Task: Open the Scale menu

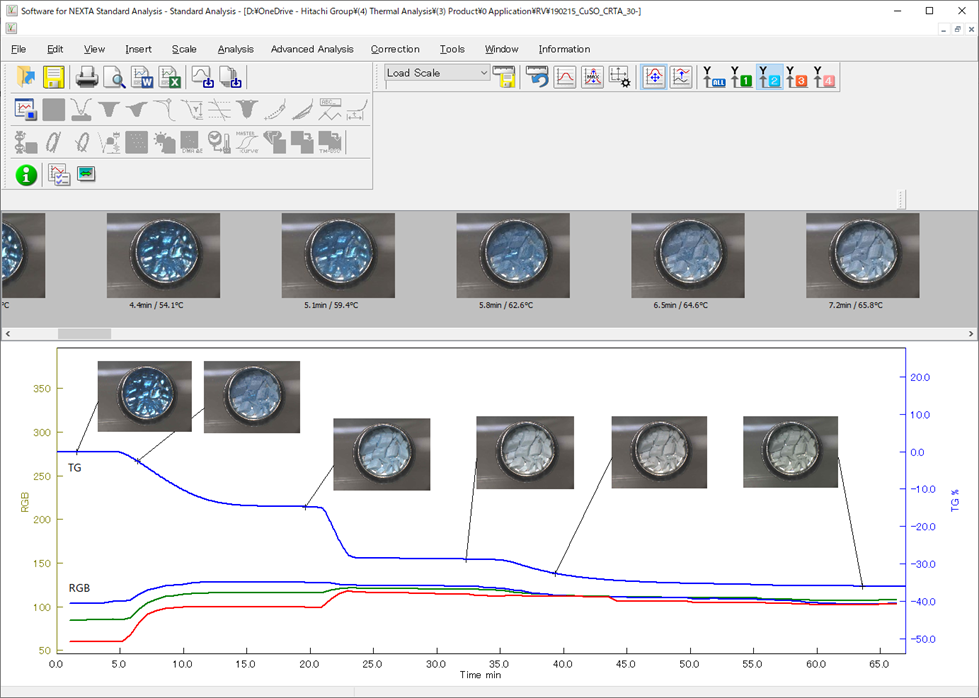Action: [184, 49]
